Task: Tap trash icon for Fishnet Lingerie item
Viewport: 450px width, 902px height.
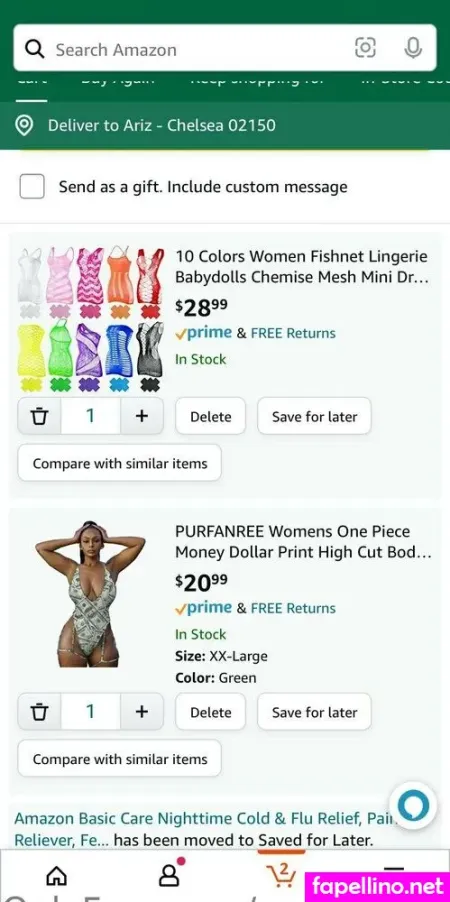Action: pos(39,416)
